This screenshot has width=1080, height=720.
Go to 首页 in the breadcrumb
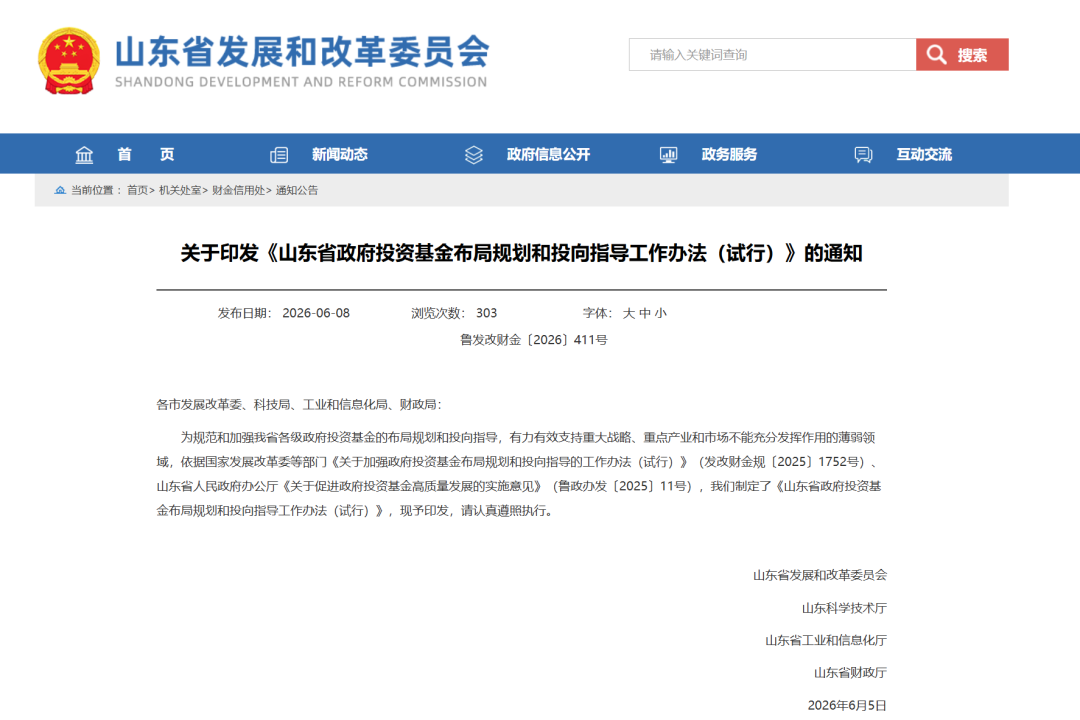coord(138,190)
